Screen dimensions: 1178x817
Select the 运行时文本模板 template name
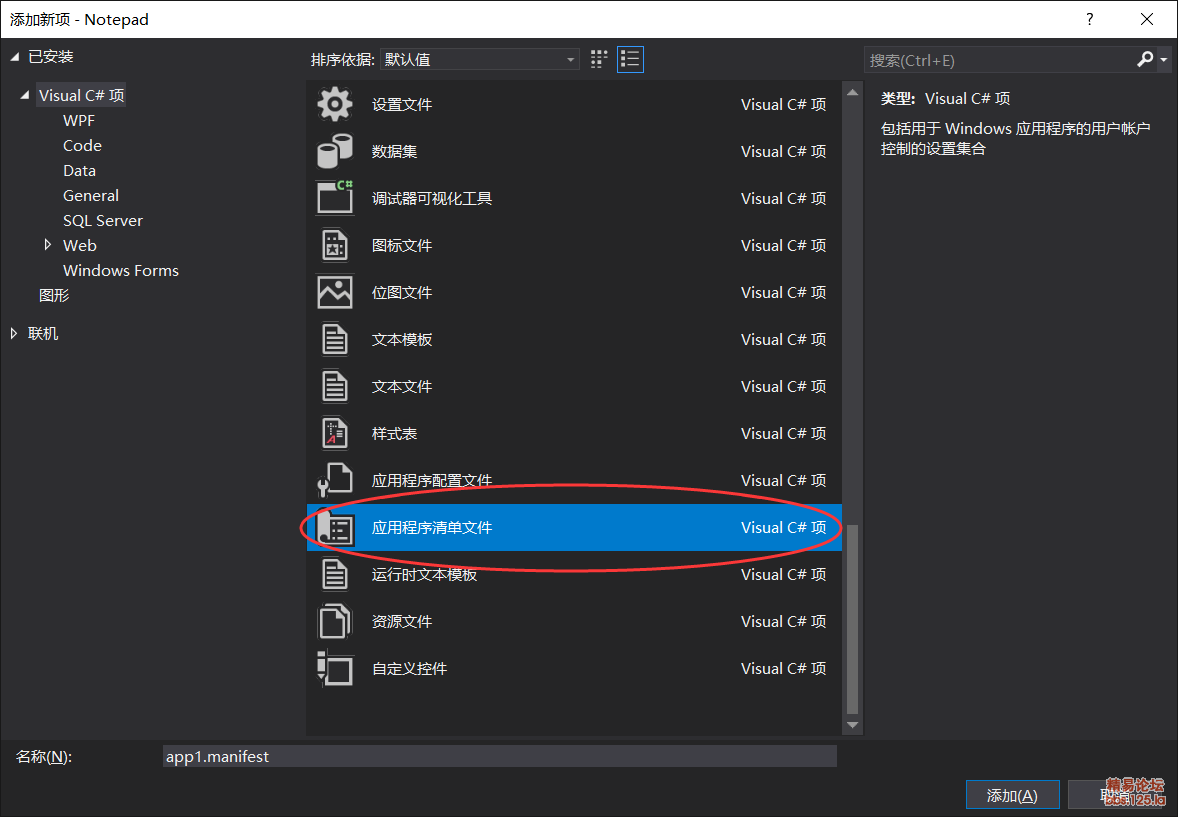pos(424,574)
